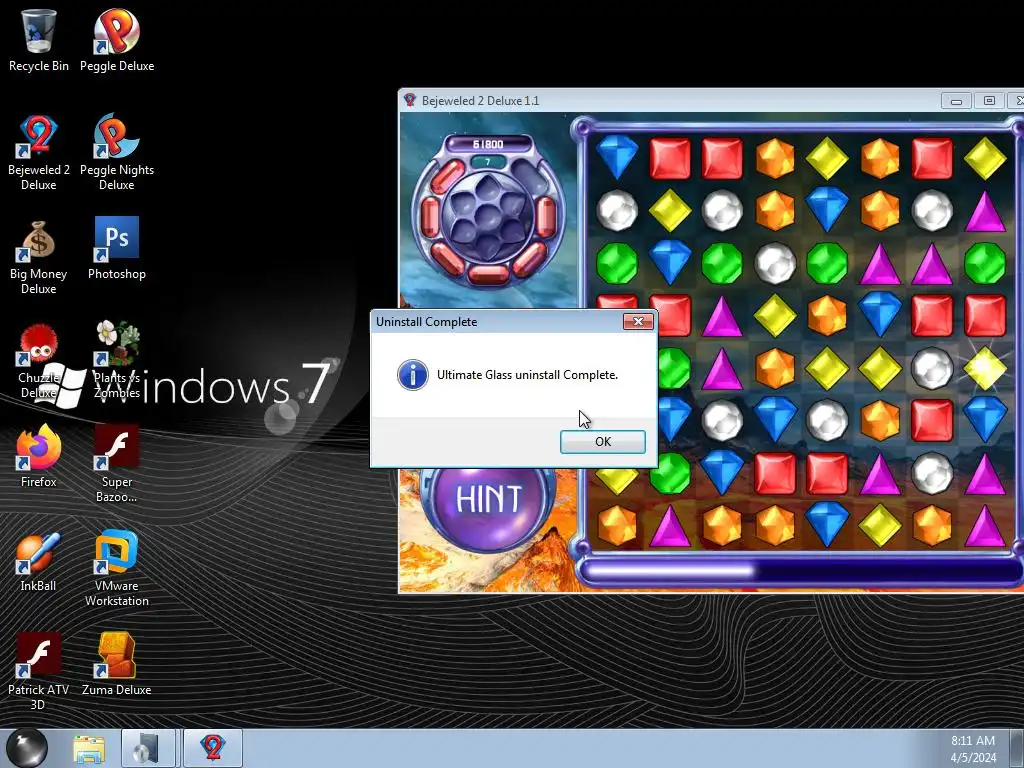Image resolution: width=1024 pixels, height=768 pixels.
Task: Open Windows Explorer from the taskbar
Action: point(89,749)
